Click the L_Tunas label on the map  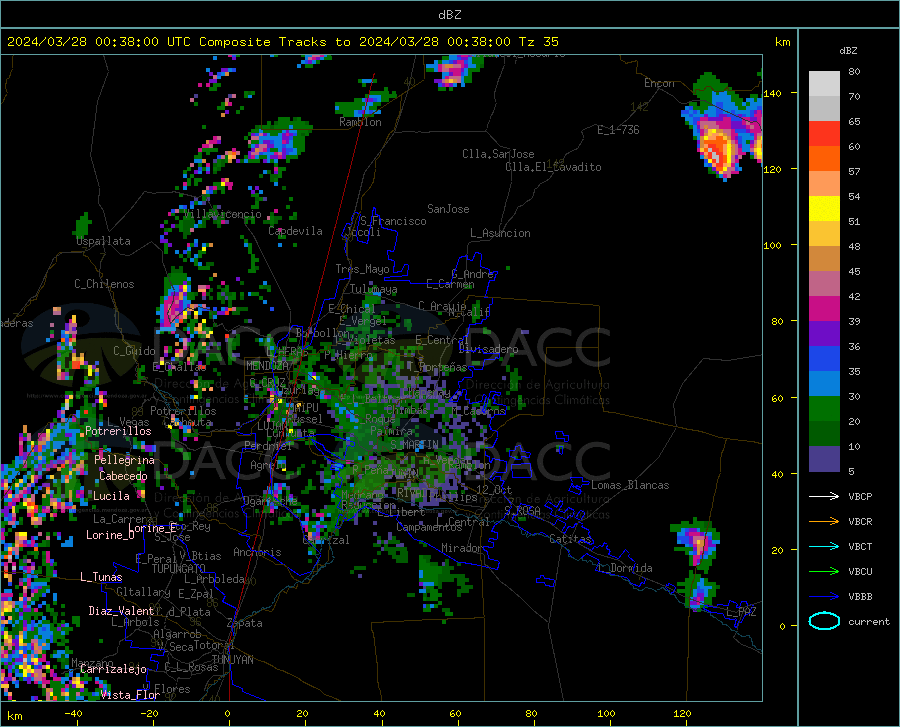pos(101,577)
